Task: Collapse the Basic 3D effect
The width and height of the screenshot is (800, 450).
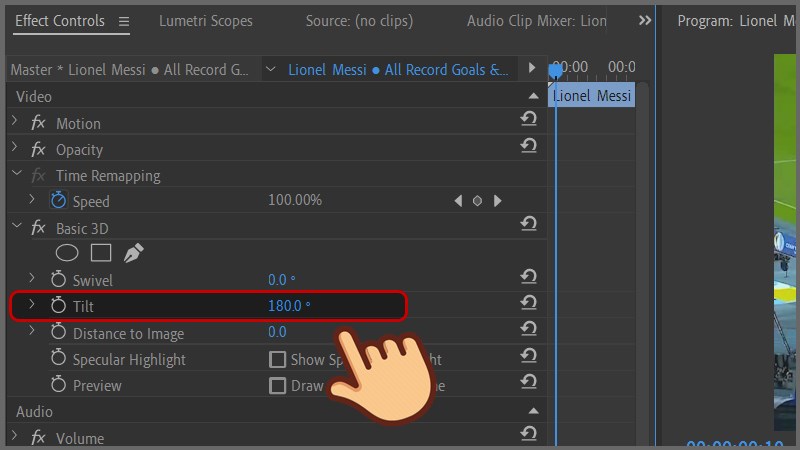Action: [17, 225]
